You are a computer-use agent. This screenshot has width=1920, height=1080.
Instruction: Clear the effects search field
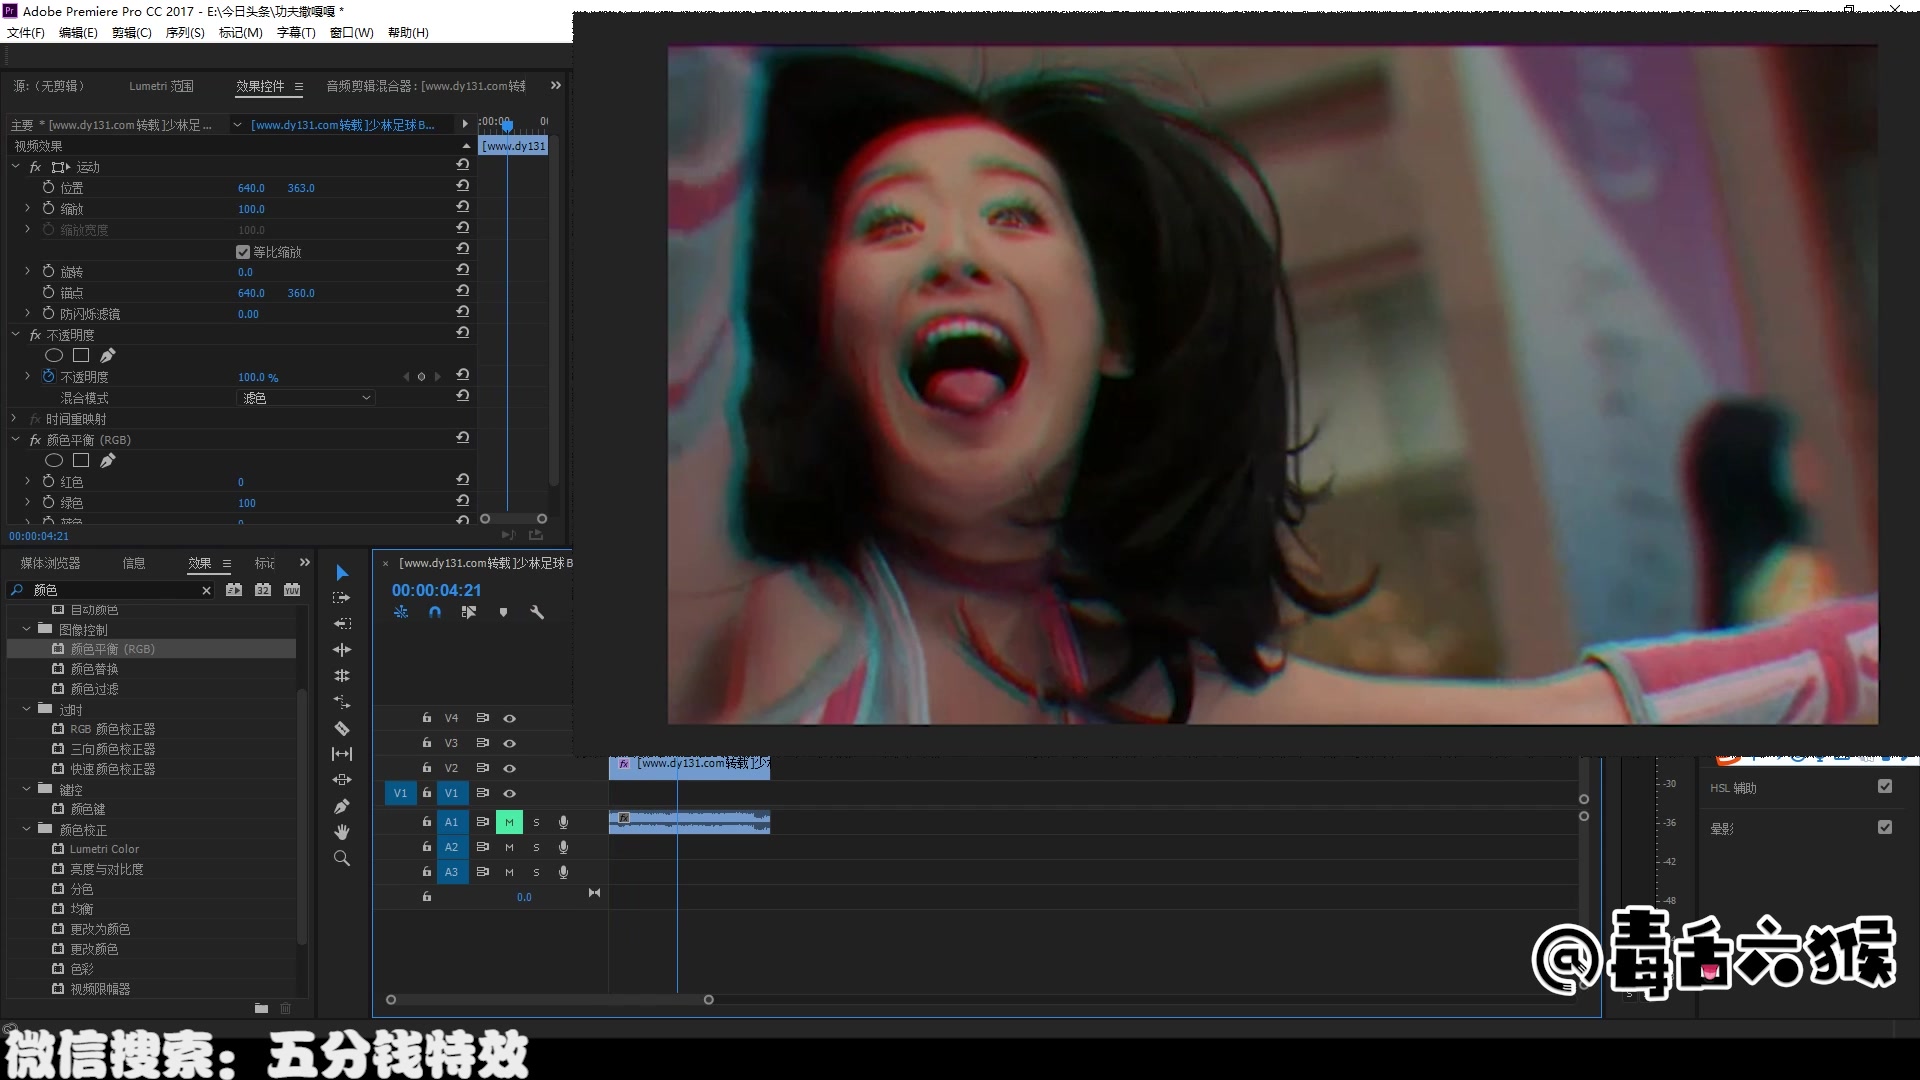(x=206, y=590)
